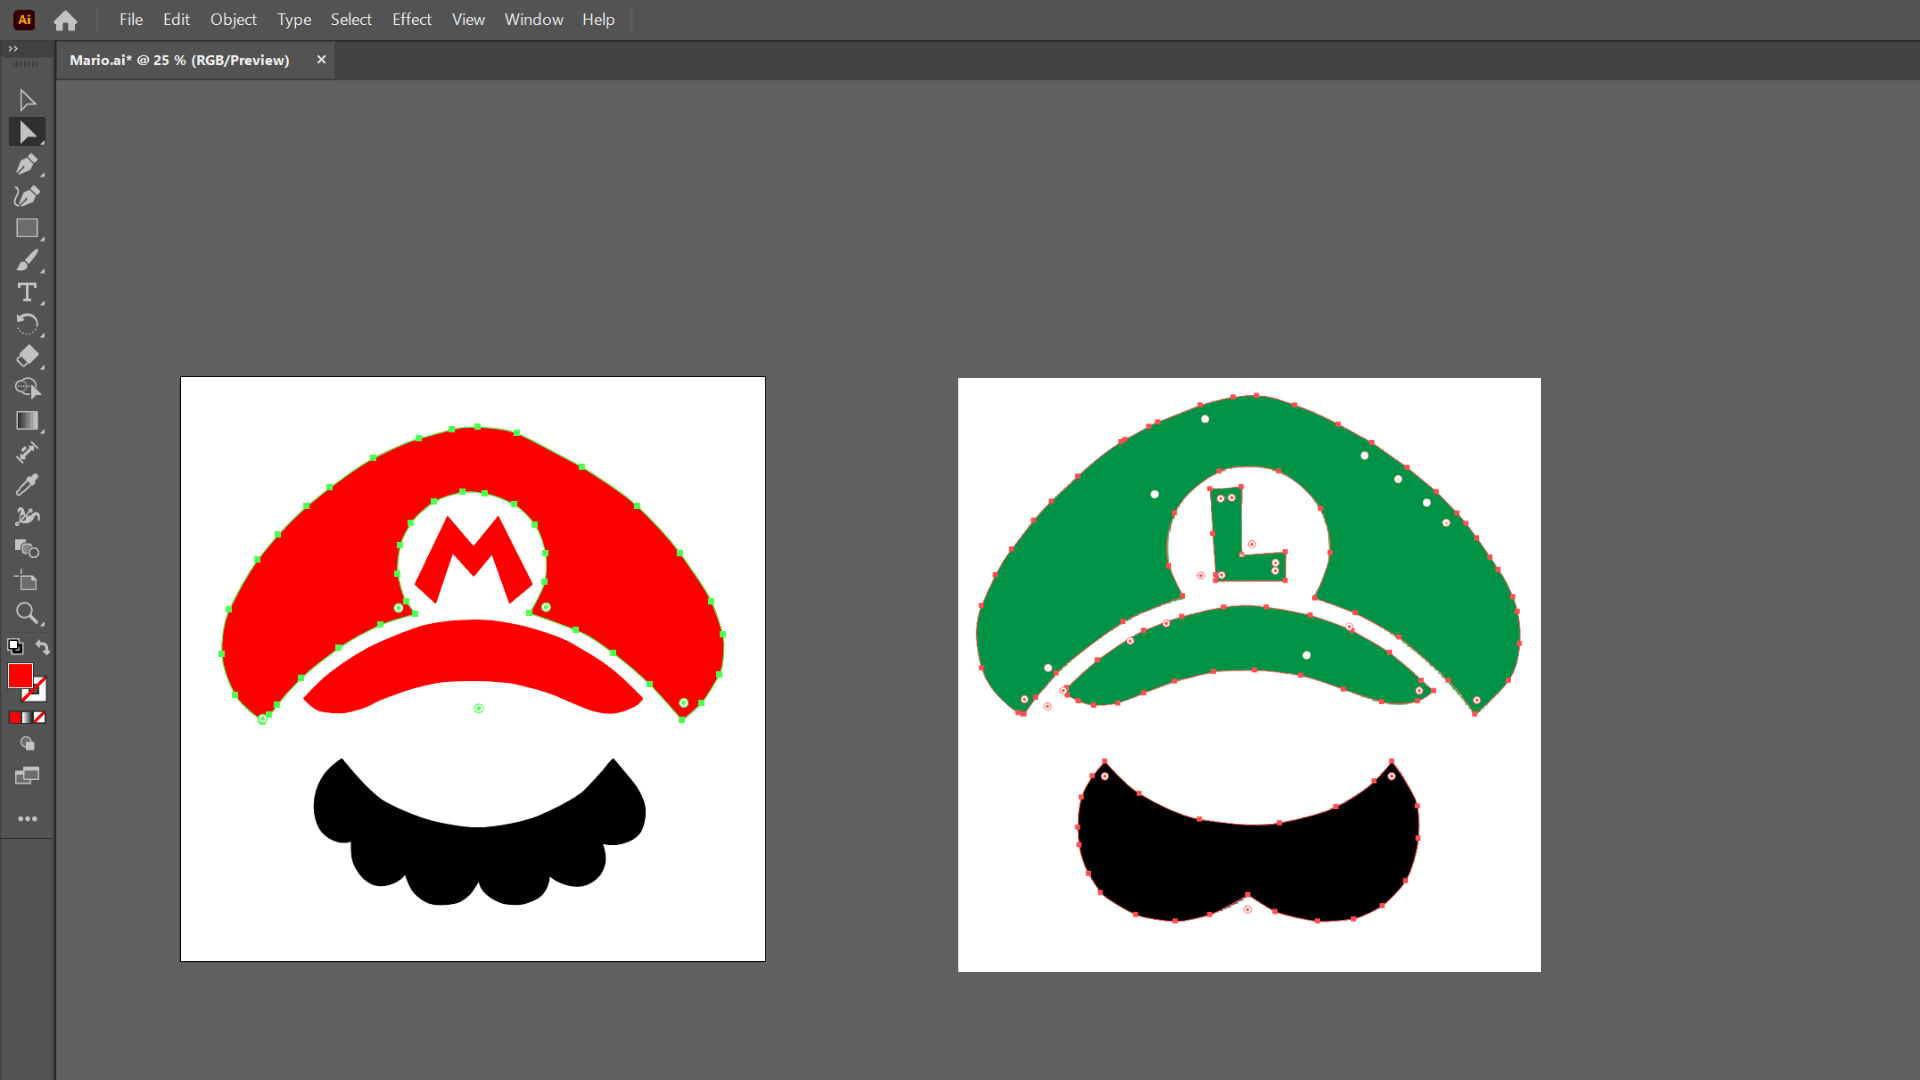Select the Eyedropper tool
This screenshot has height=1080, width=1920.
click(27, 485)
